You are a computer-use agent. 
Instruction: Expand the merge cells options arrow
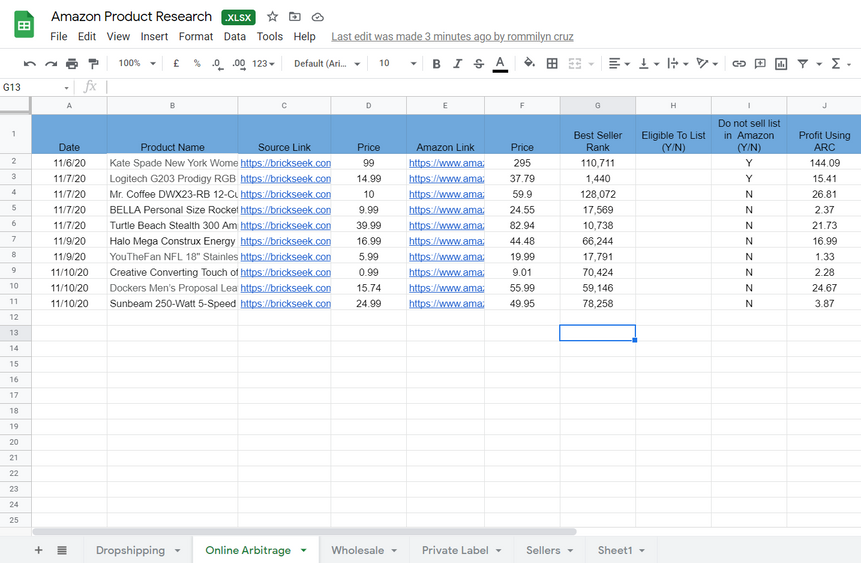591,64
